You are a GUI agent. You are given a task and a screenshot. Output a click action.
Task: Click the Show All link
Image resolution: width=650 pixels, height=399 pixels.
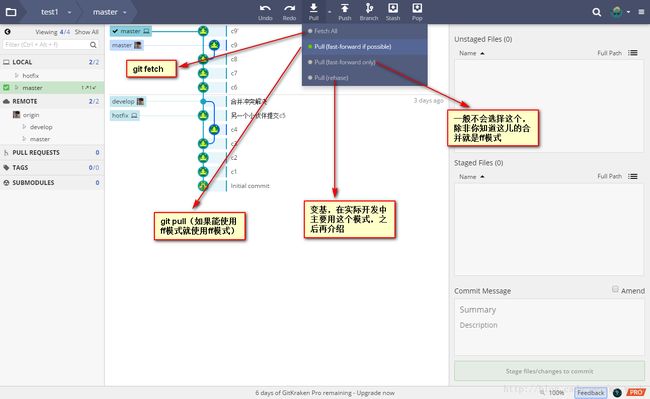(x=86, y=32)
